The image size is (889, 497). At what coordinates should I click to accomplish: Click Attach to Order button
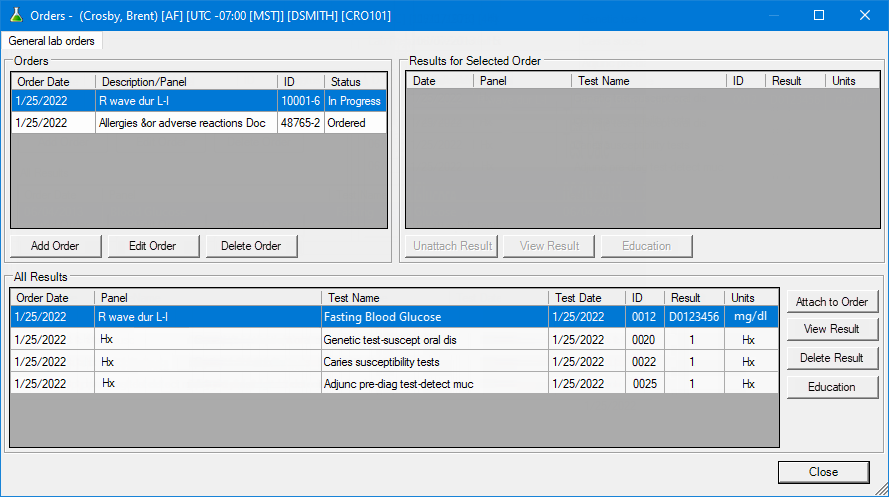[x=831, y=302]
